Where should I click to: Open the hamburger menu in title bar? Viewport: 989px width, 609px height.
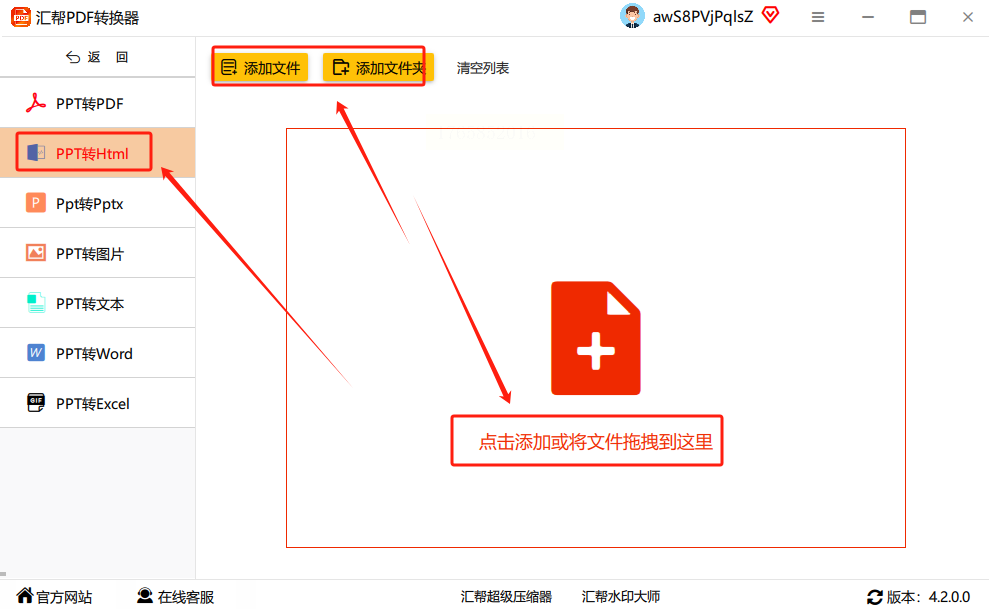[x=817, y=18]
